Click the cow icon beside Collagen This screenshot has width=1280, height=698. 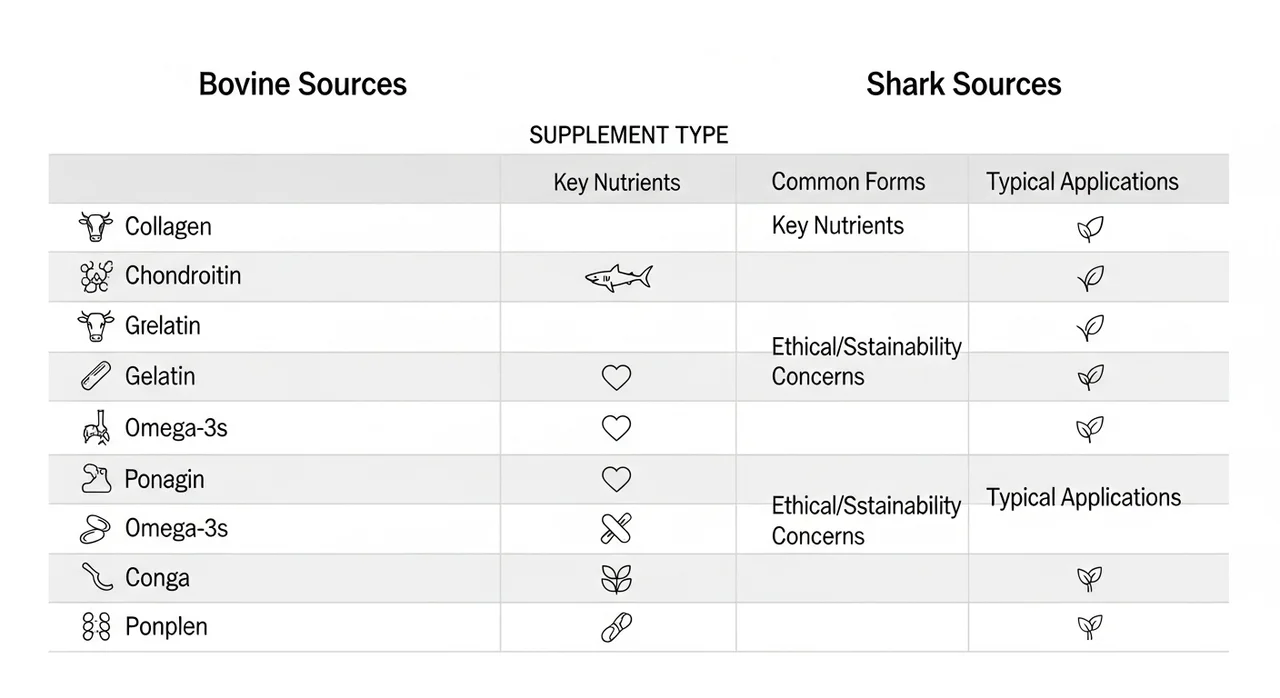pos(96,227)
